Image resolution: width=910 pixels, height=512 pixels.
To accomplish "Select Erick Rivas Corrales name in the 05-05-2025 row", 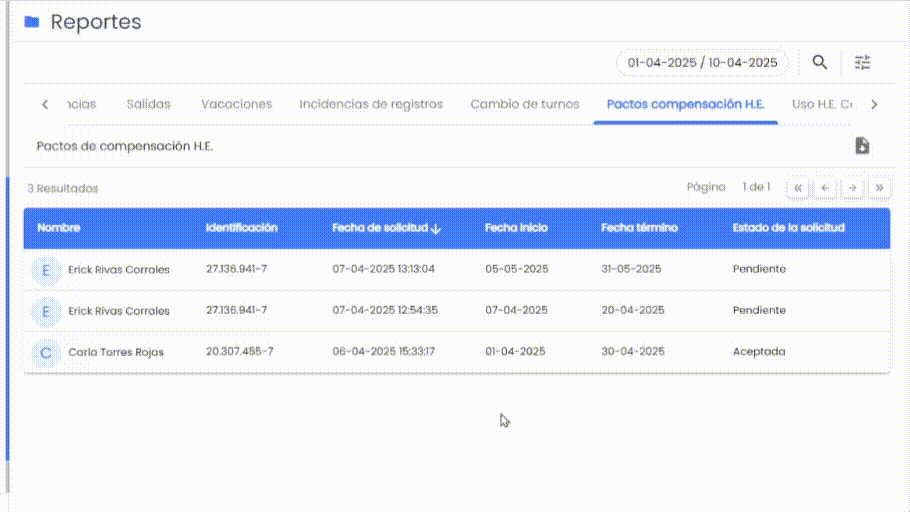I will 119,269.
